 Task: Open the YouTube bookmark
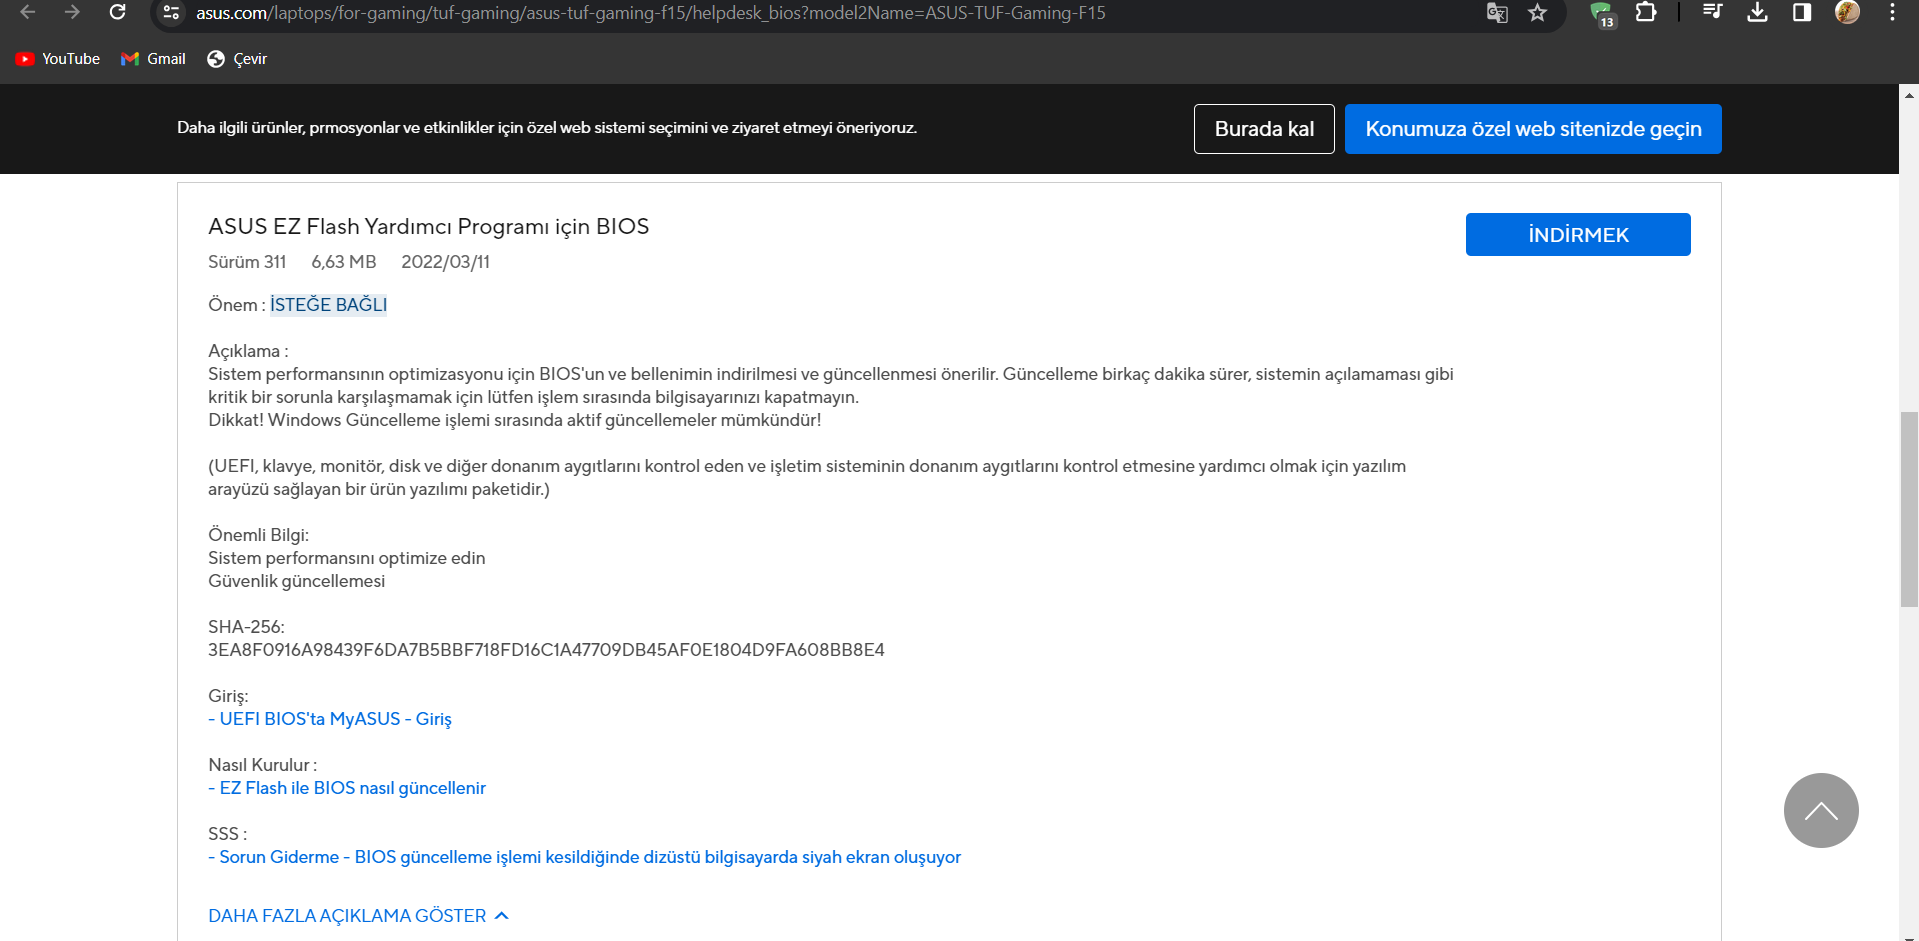[x=58, y=59]
